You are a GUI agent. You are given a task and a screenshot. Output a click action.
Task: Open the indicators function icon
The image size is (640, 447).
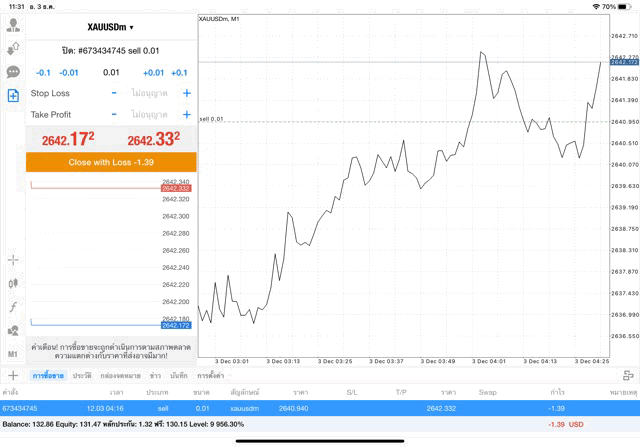pos(13,307)
